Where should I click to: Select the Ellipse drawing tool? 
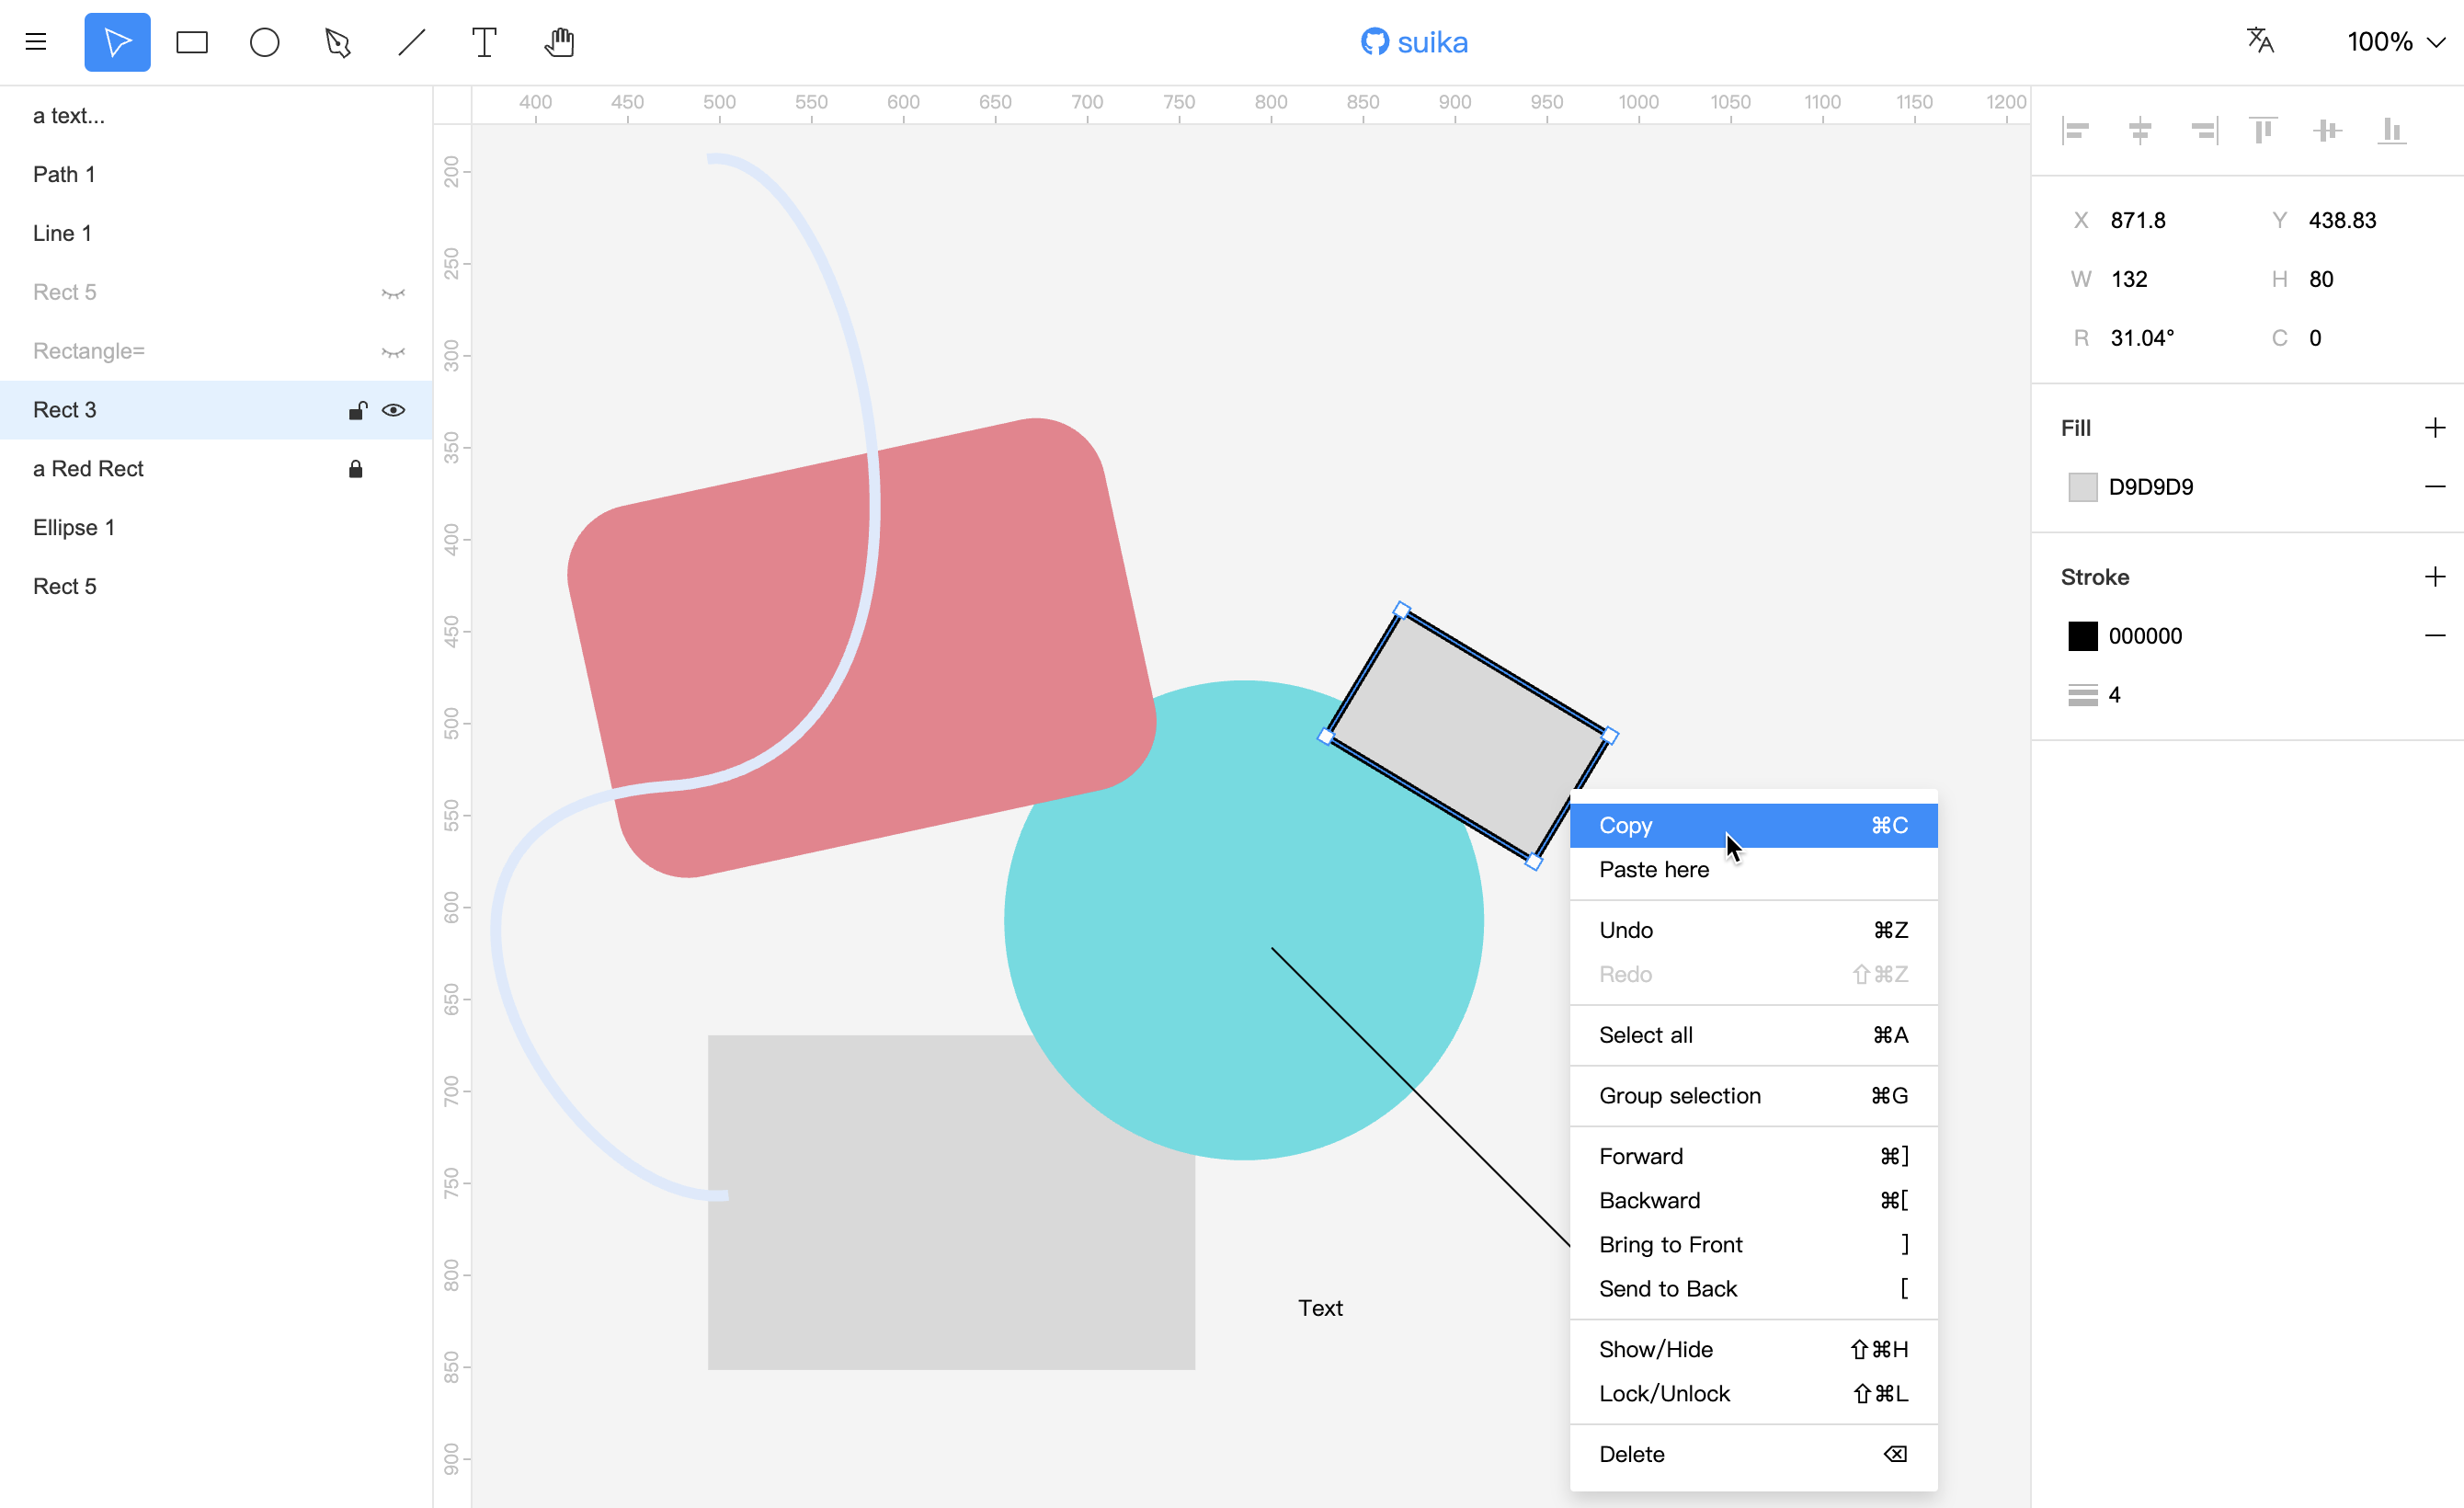point(264,42)
